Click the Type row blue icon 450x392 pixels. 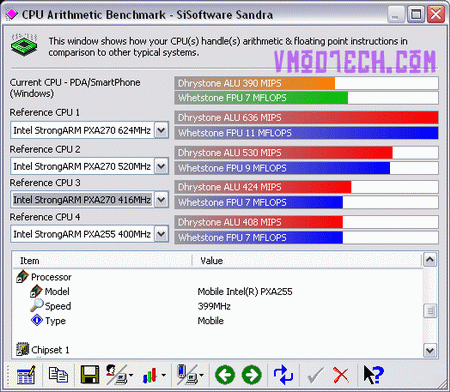click(x=37, y=321)
